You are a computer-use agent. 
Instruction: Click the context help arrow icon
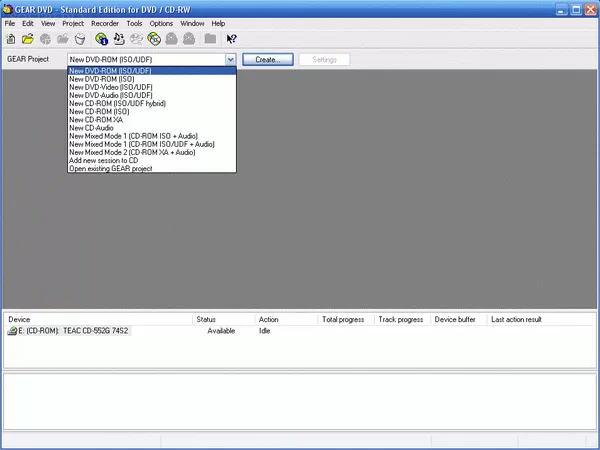point(232,39)
